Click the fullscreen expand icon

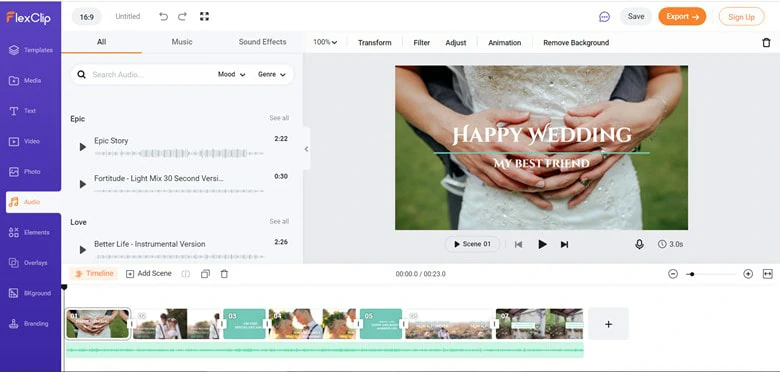(x=204, y=16)
